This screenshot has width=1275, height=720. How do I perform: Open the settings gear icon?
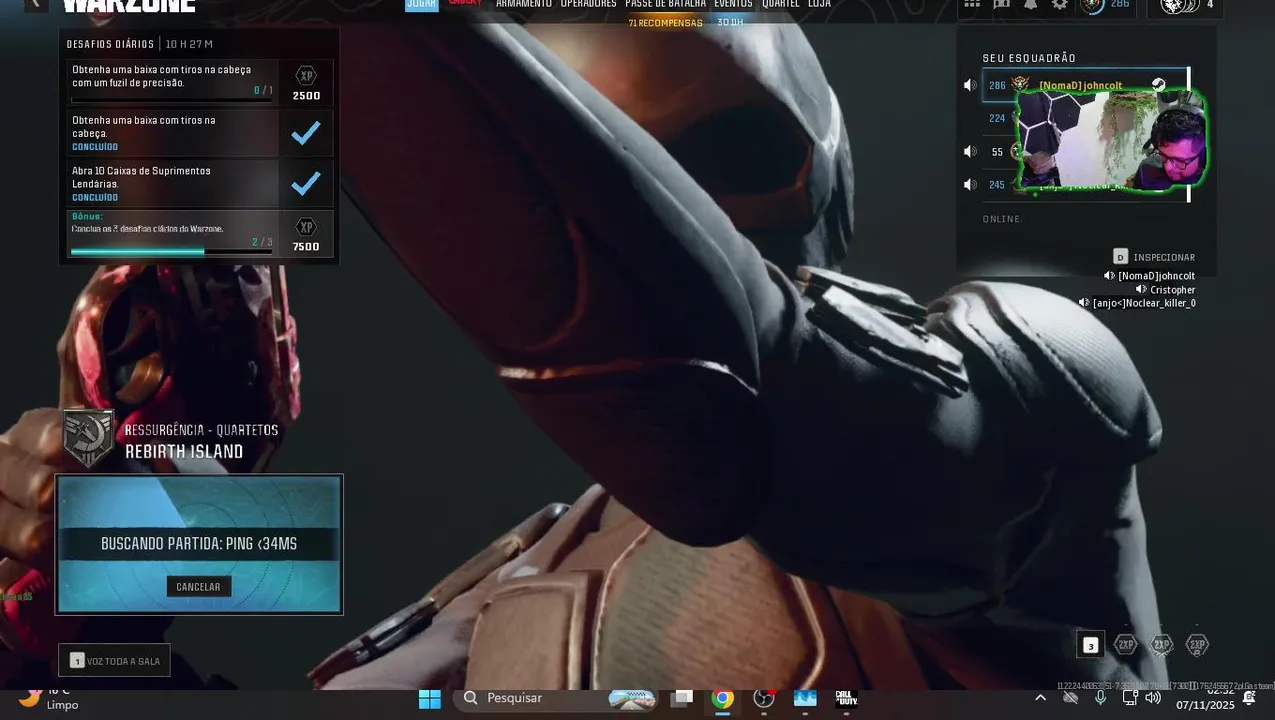tap(1060, 4)
